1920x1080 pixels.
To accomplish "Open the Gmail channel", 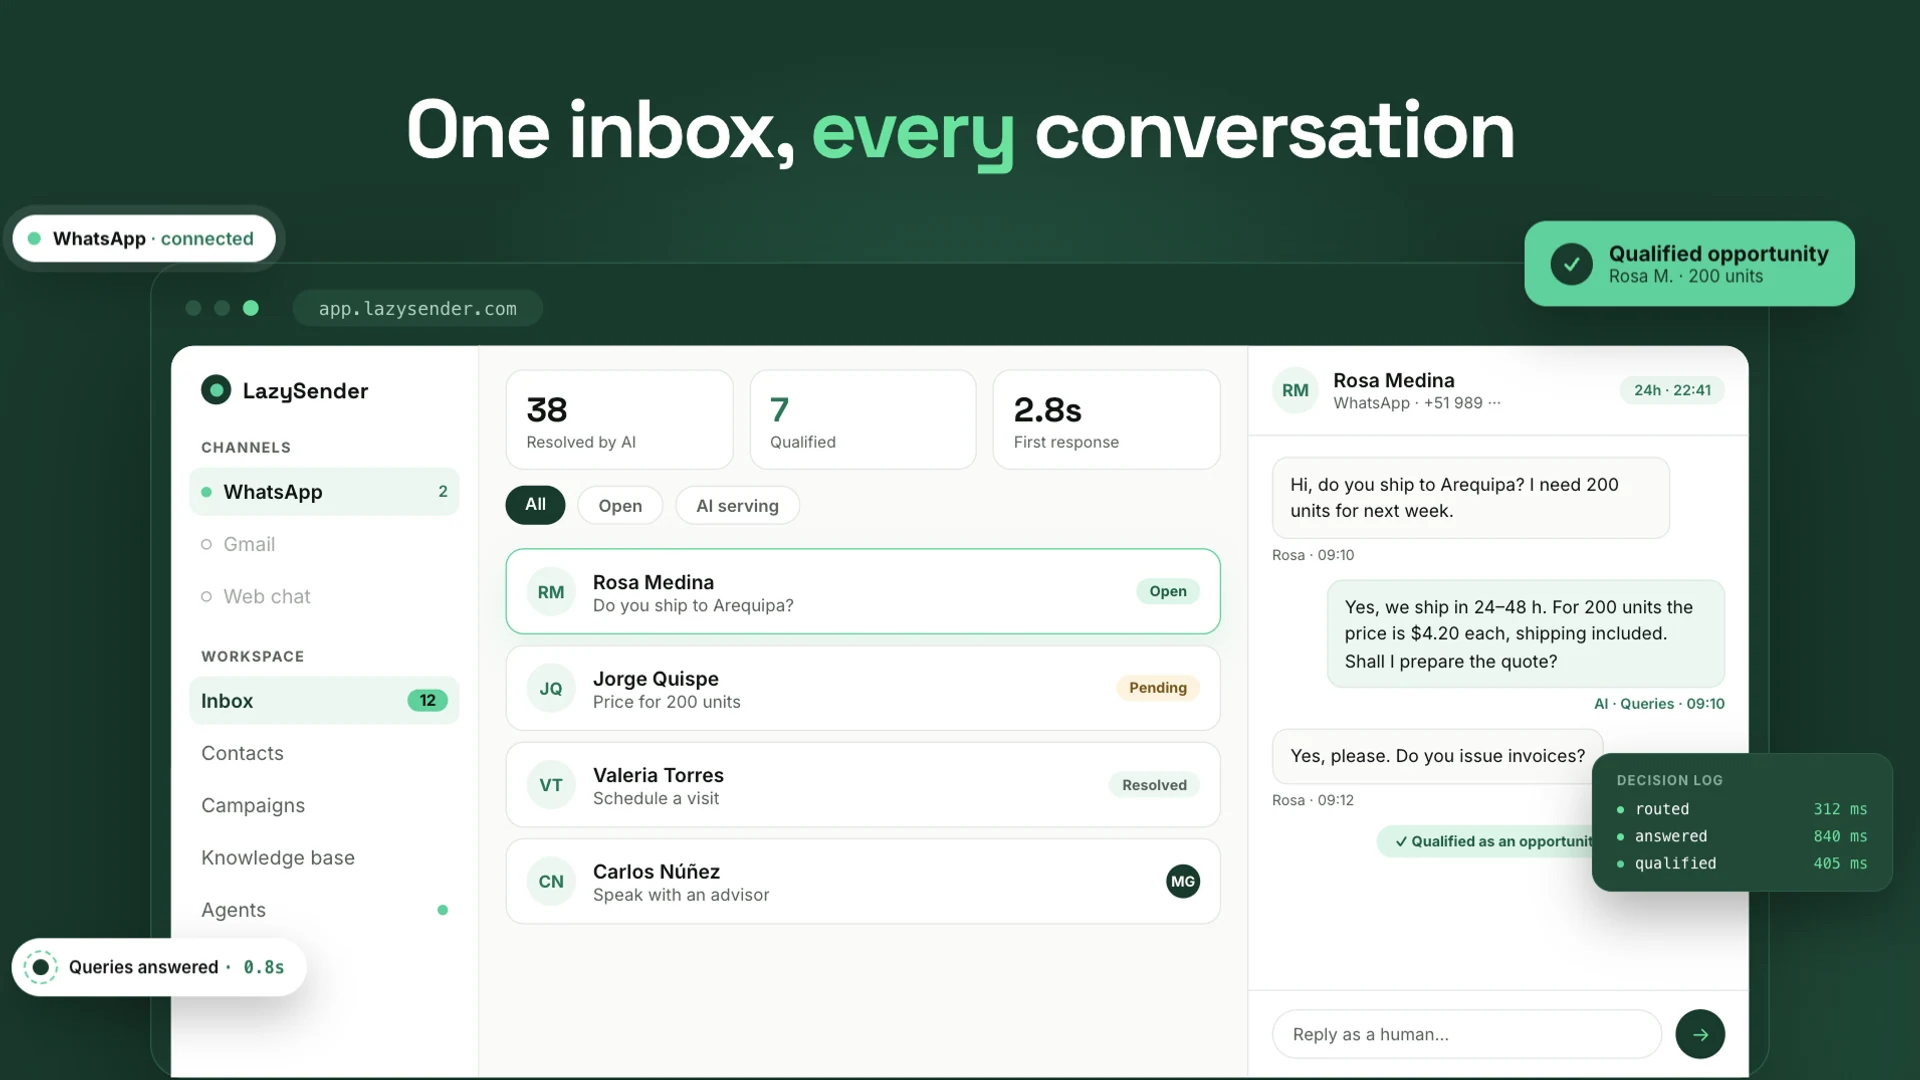I will click(324, 544).
